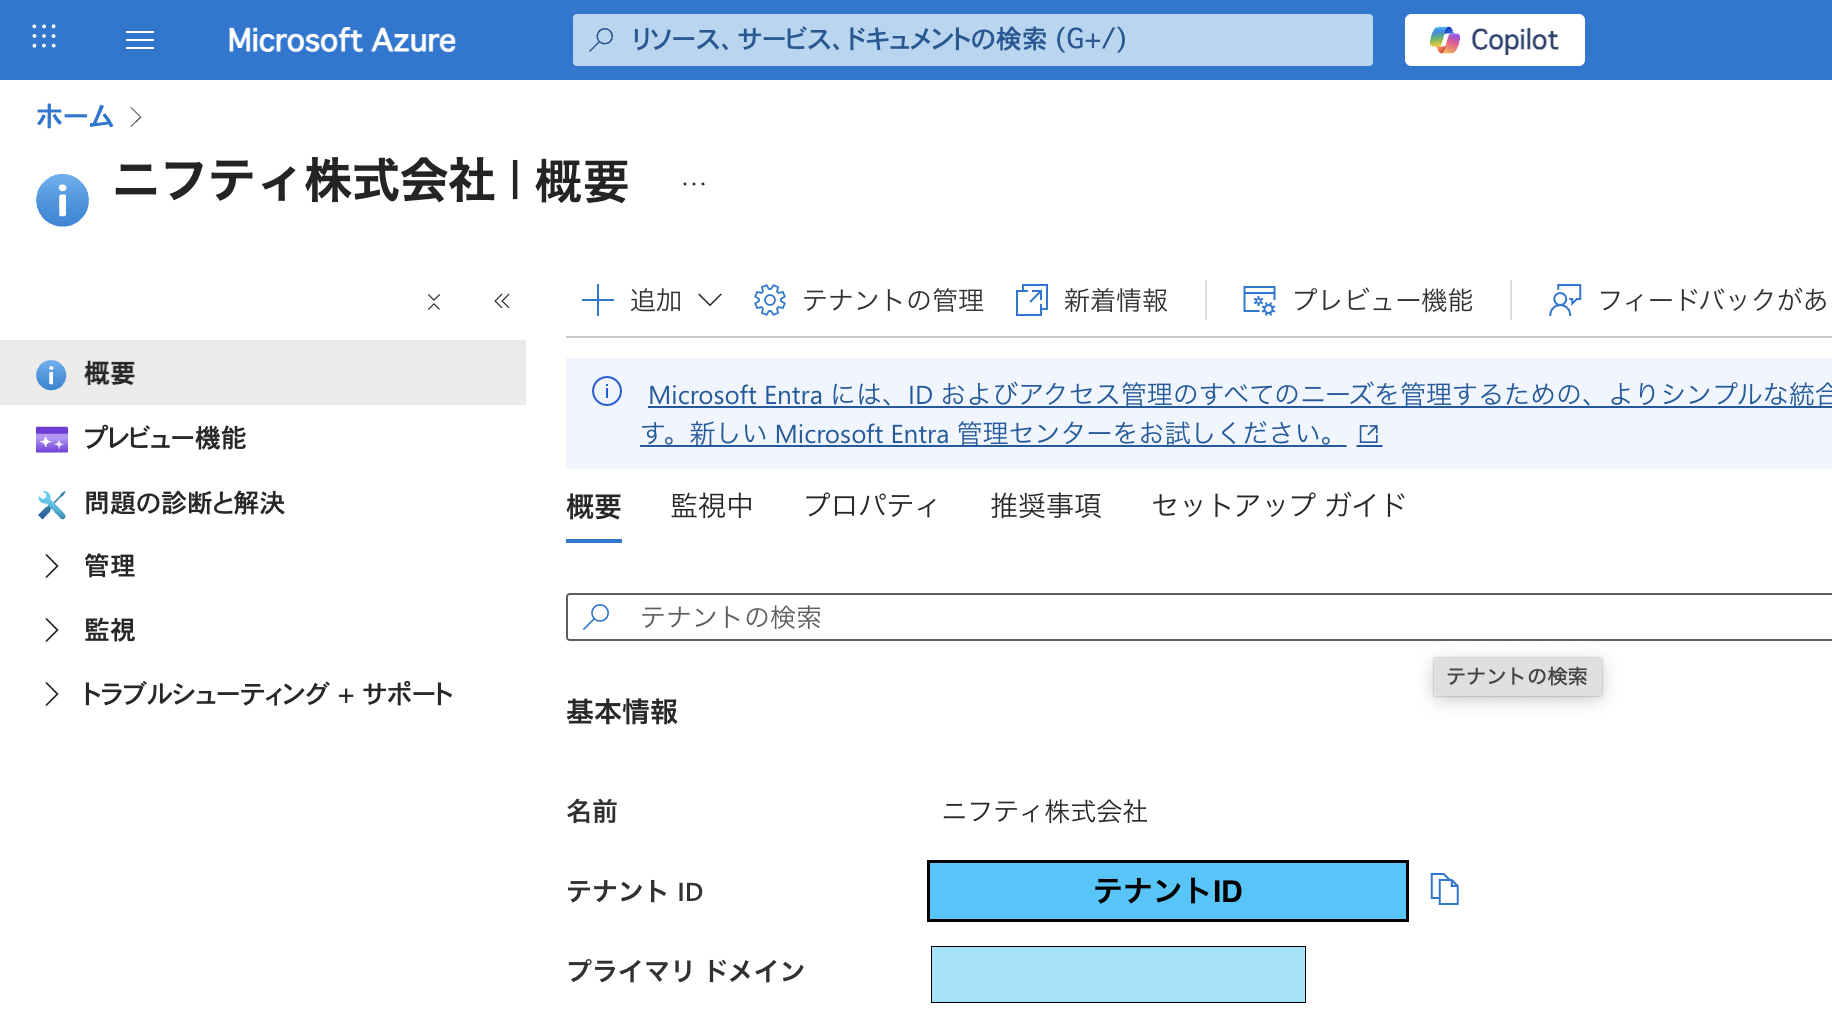Viewport: 1832px width, 1022px height.
Task: Click the プレビュー機能 sidebar icon
Action: click(52, 439)
